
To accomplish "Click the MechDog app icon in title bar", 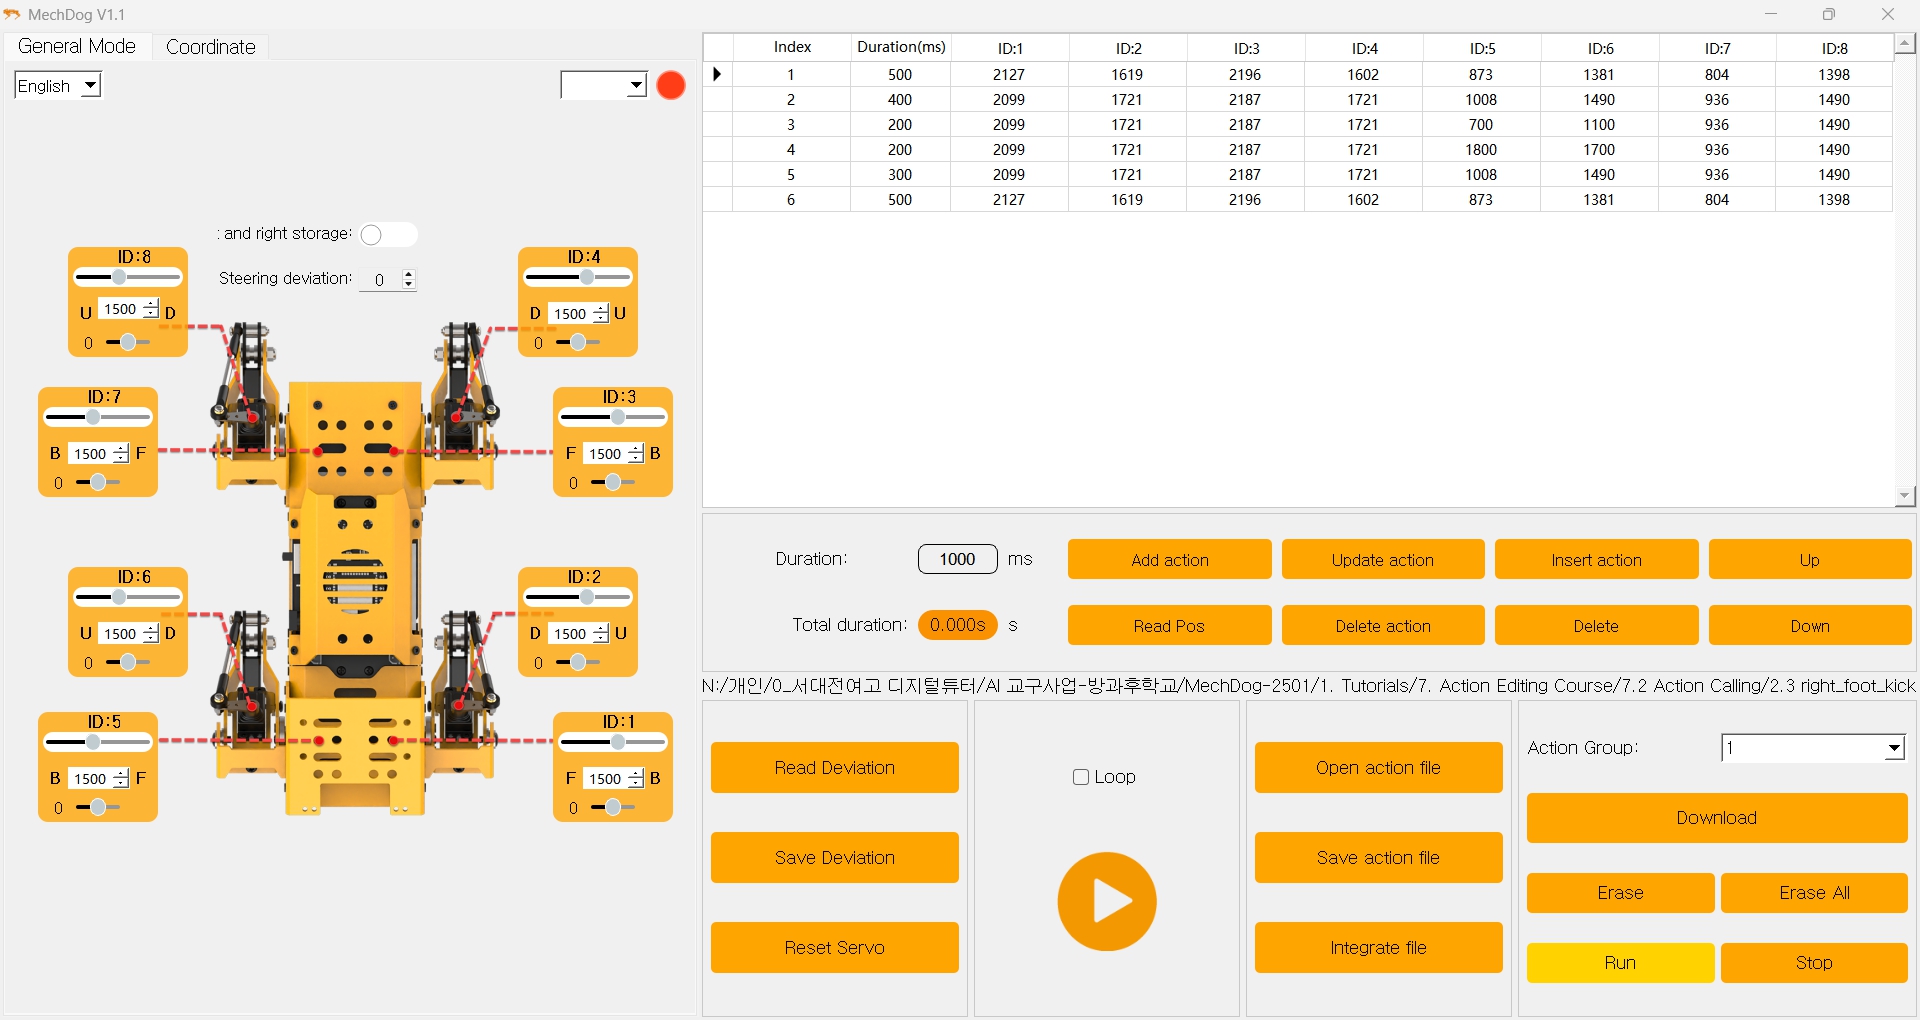I will coord(12,14).
